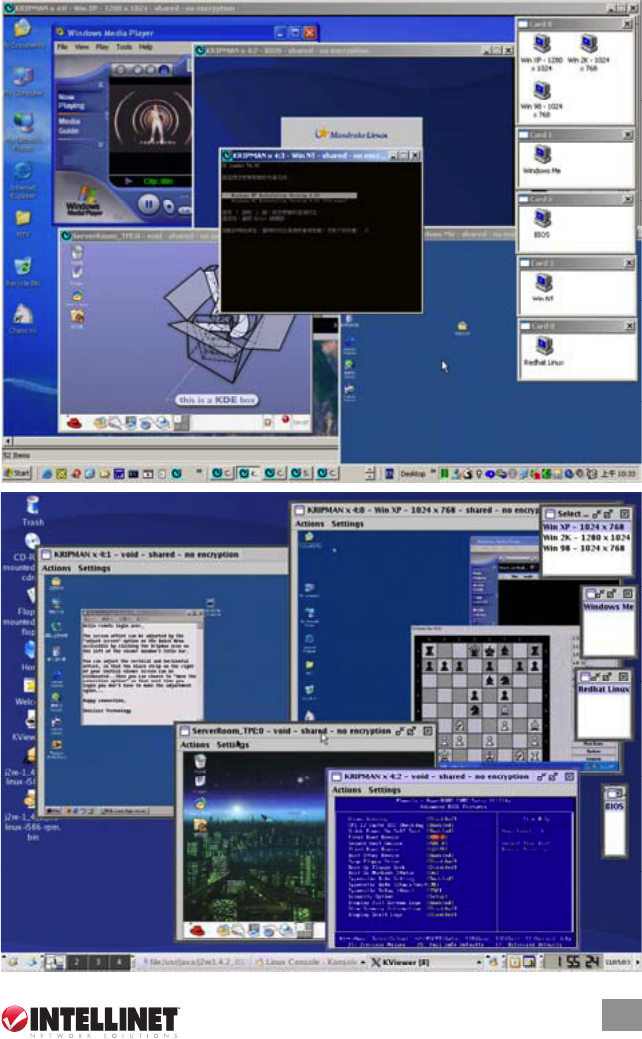Select 'Win 2K - 1280 x 1024' list entry
Viewport: 642px width, 1039px height.
click(586, 538)
